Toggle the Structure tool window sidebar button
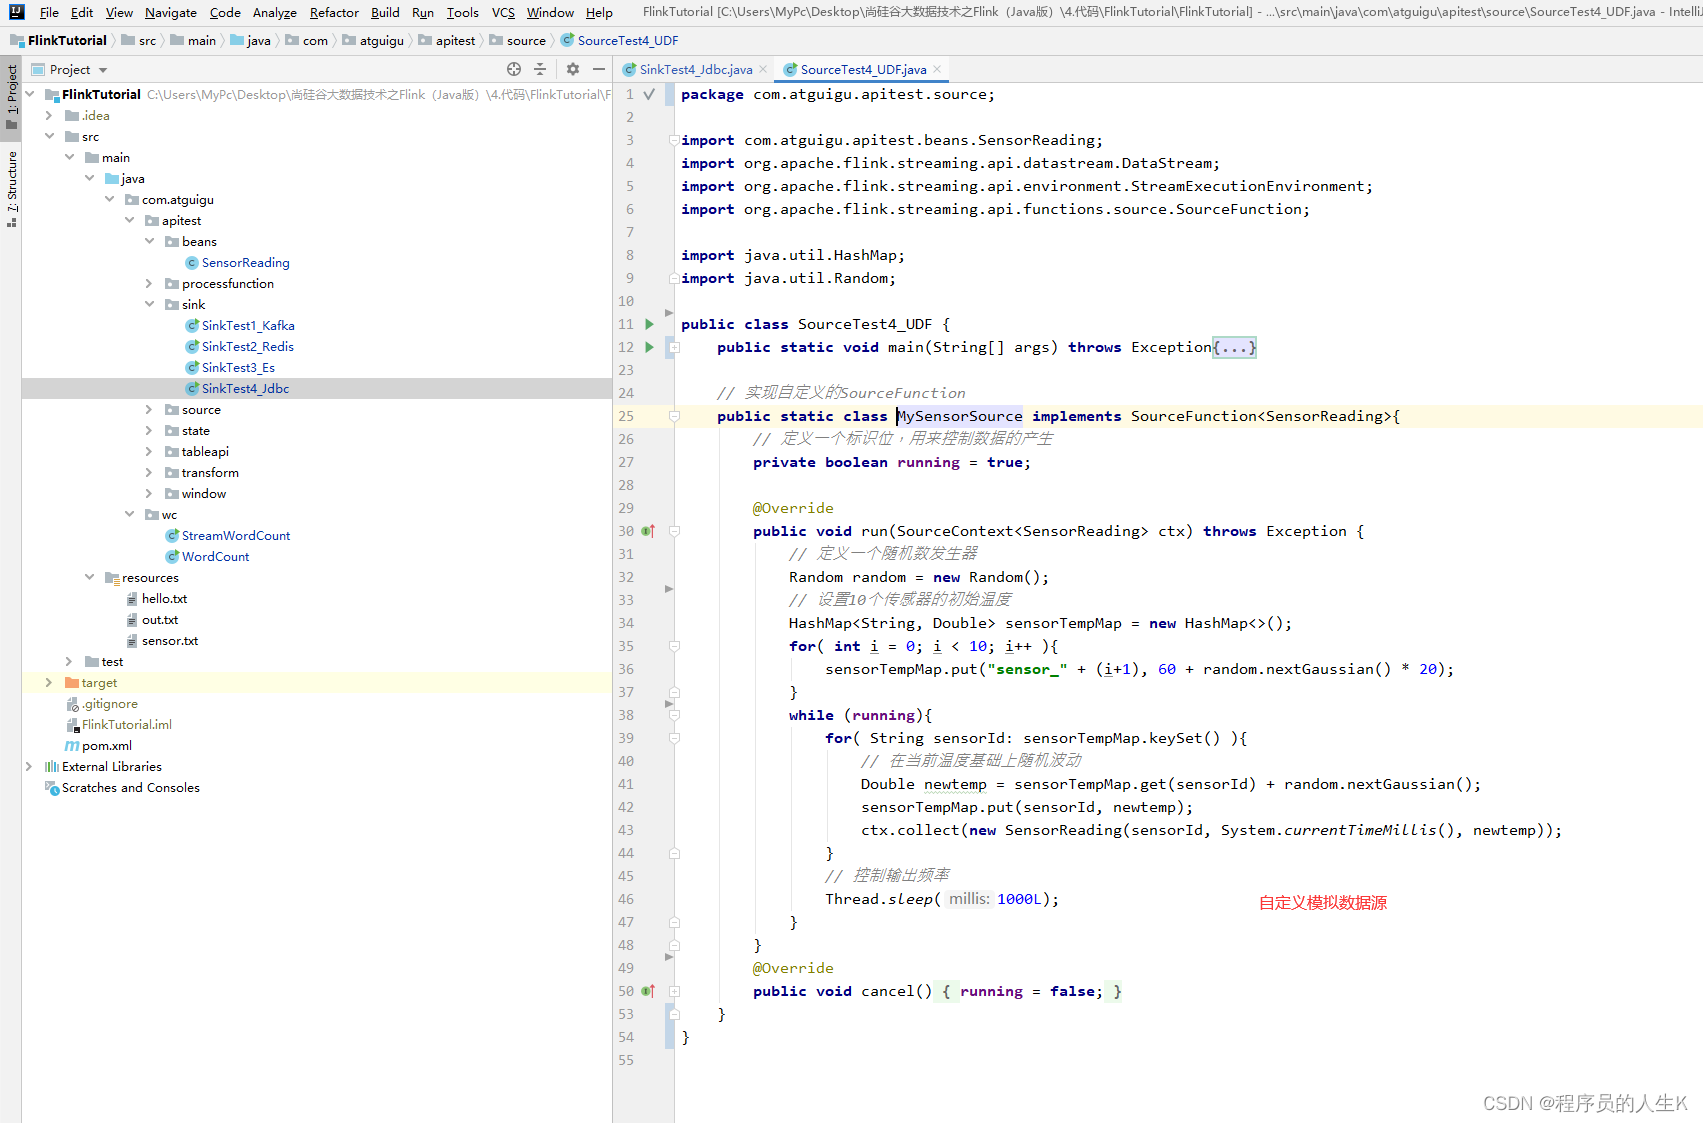Image resolution: width=1703 pixels, height=1123 pixels. point(11,188)
